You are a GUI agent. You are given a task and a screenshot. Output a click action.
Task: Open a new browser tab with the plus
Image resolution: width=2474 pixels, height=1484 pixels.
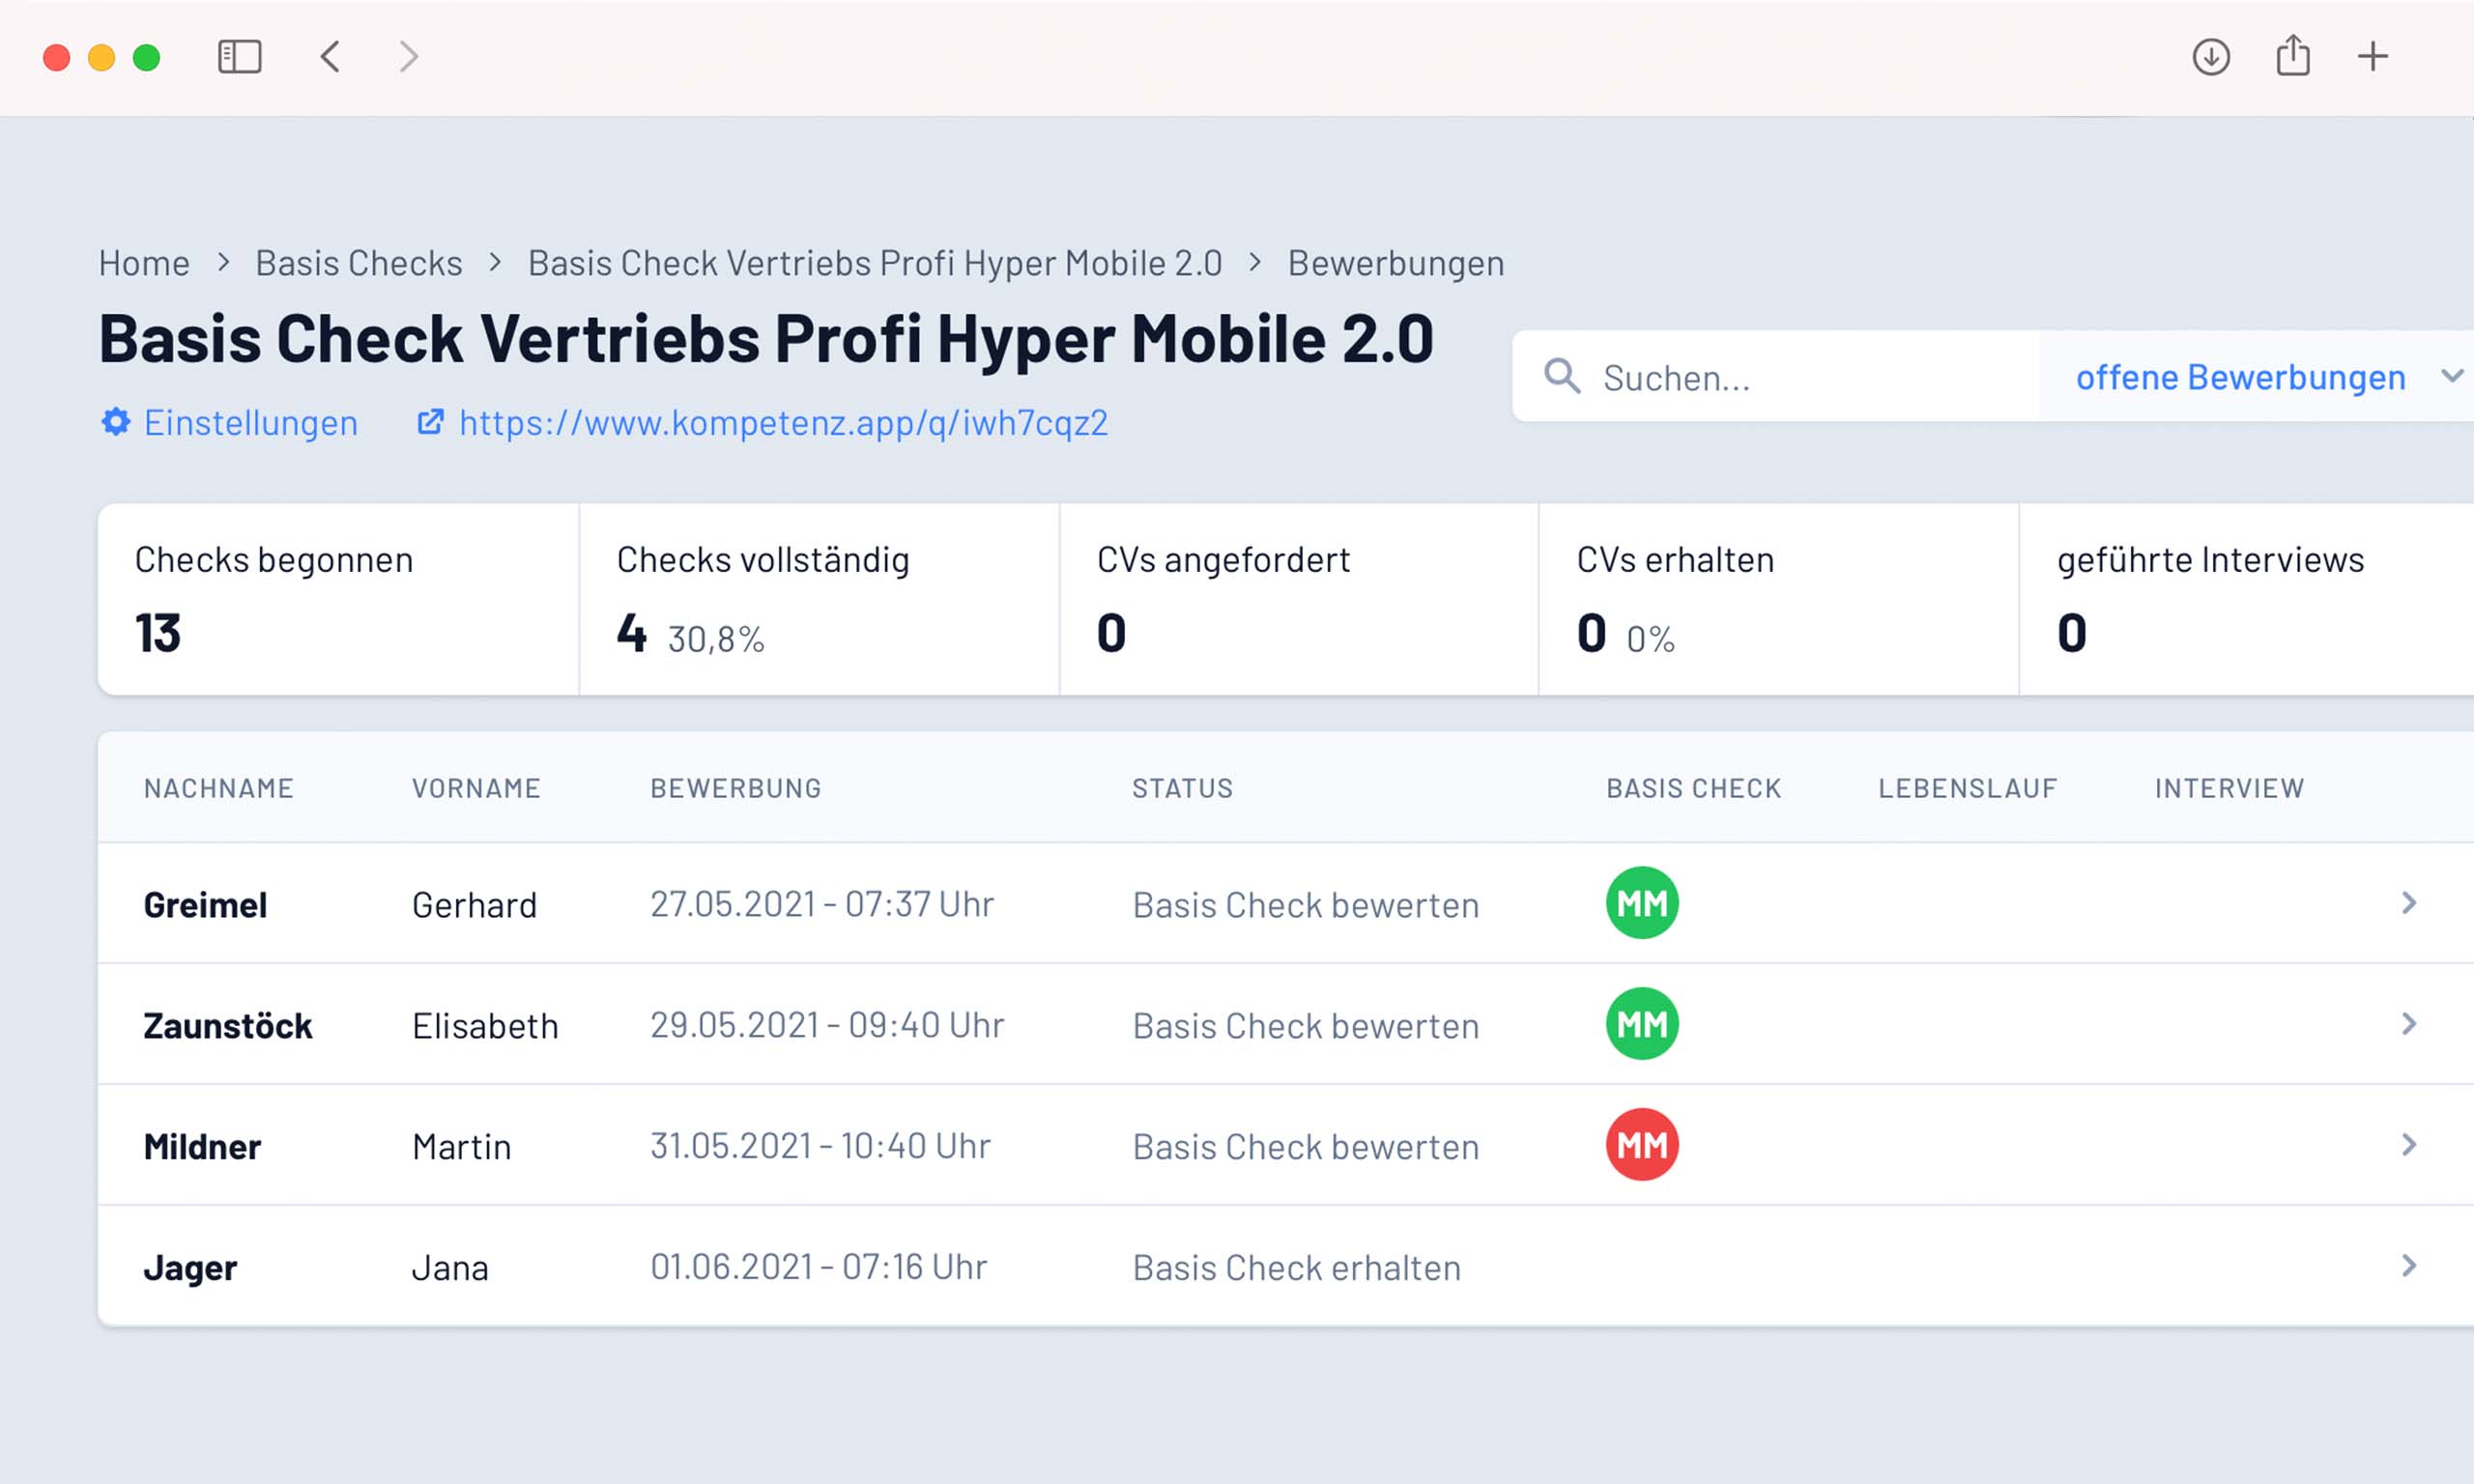[2371, 57]
